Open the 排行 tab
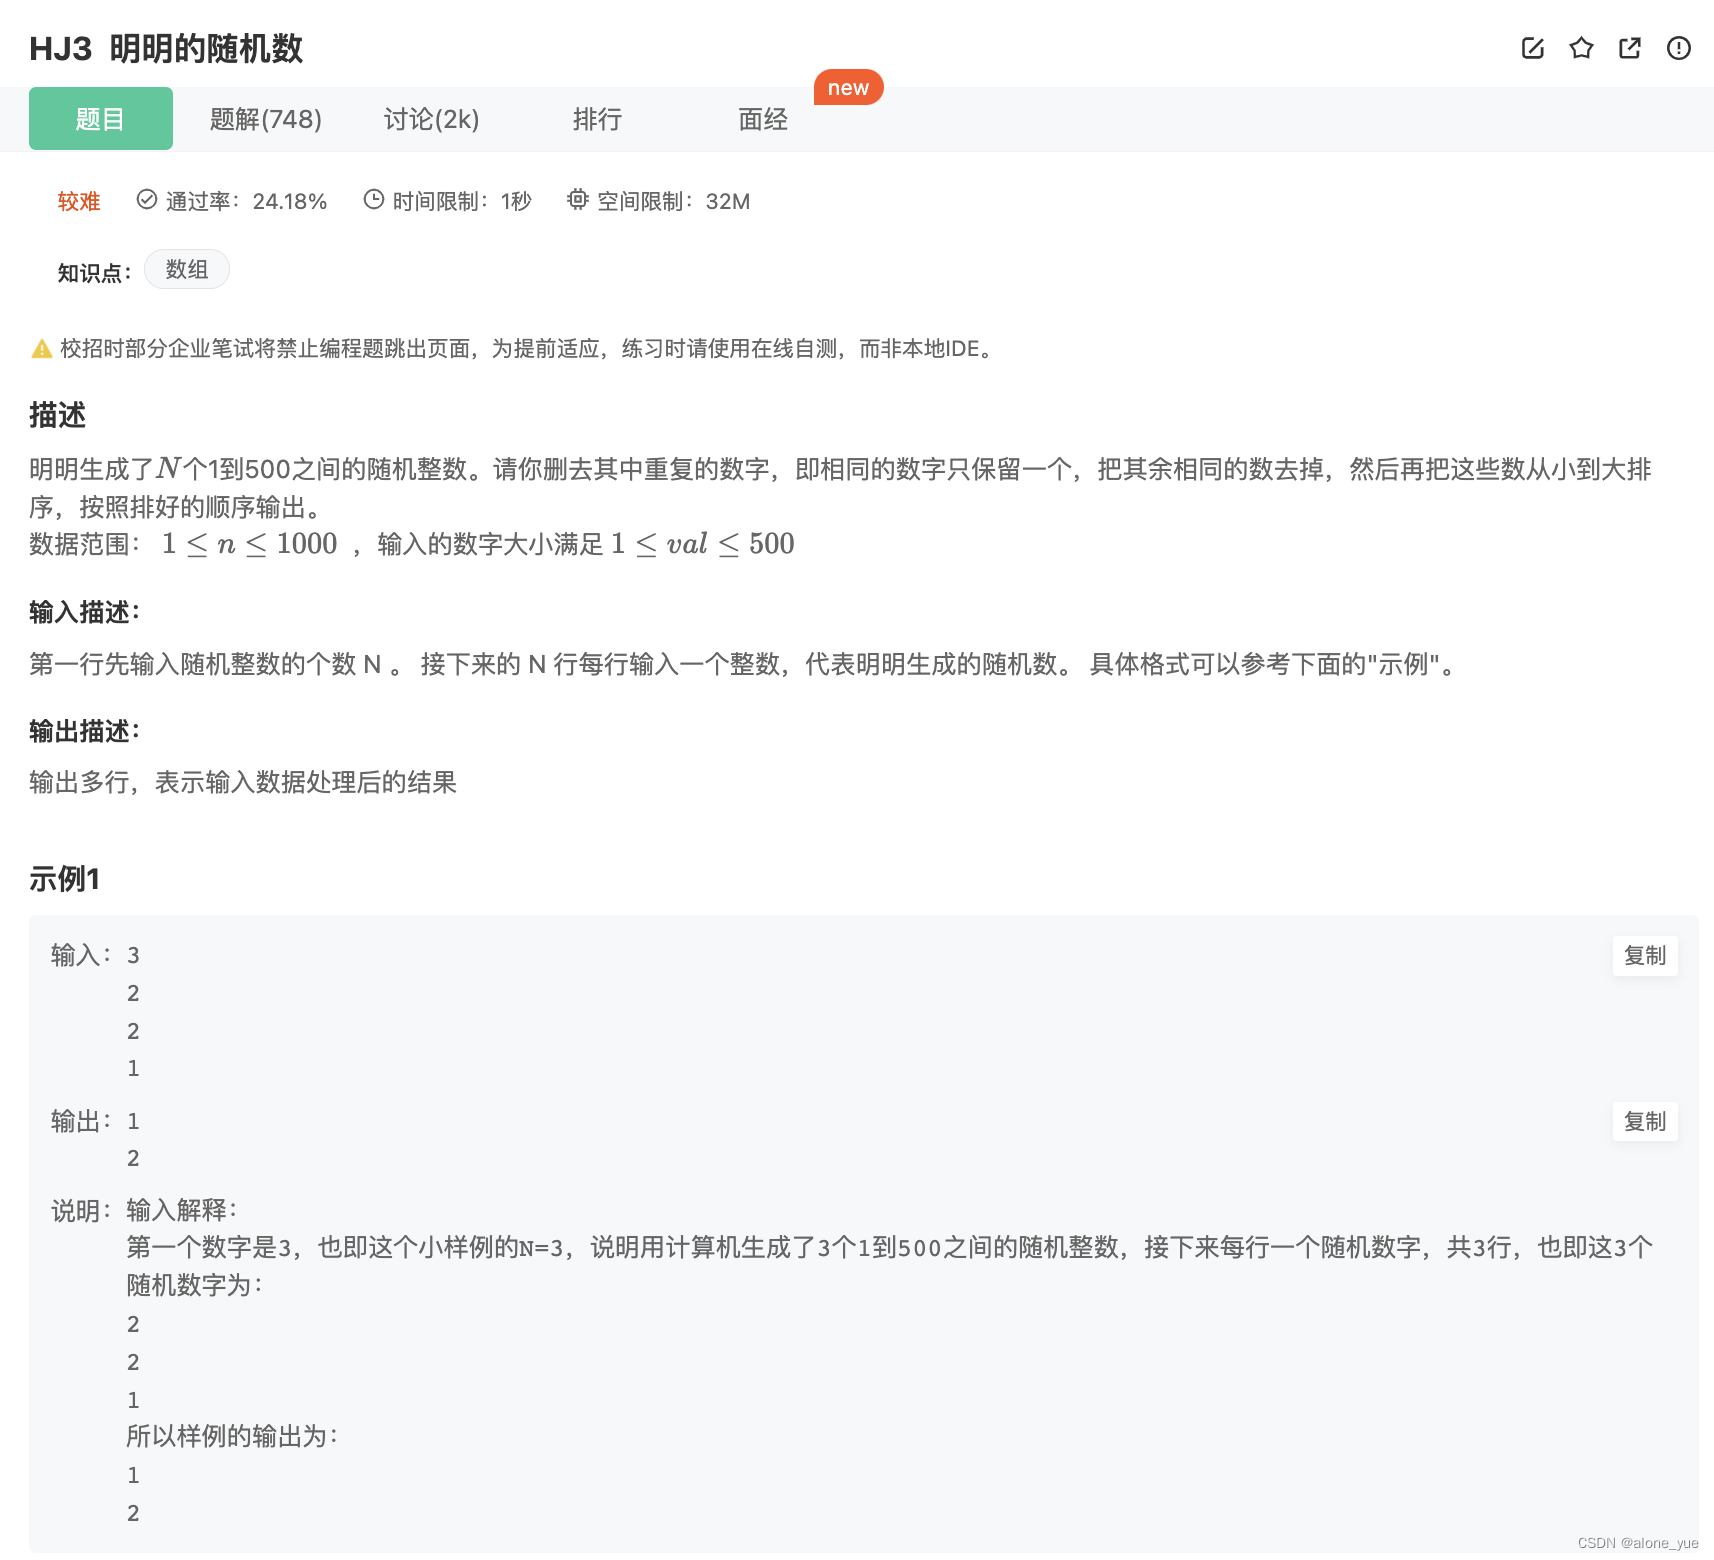The width and height of the screenshot is (1714, 1560). tap(598, 119)
